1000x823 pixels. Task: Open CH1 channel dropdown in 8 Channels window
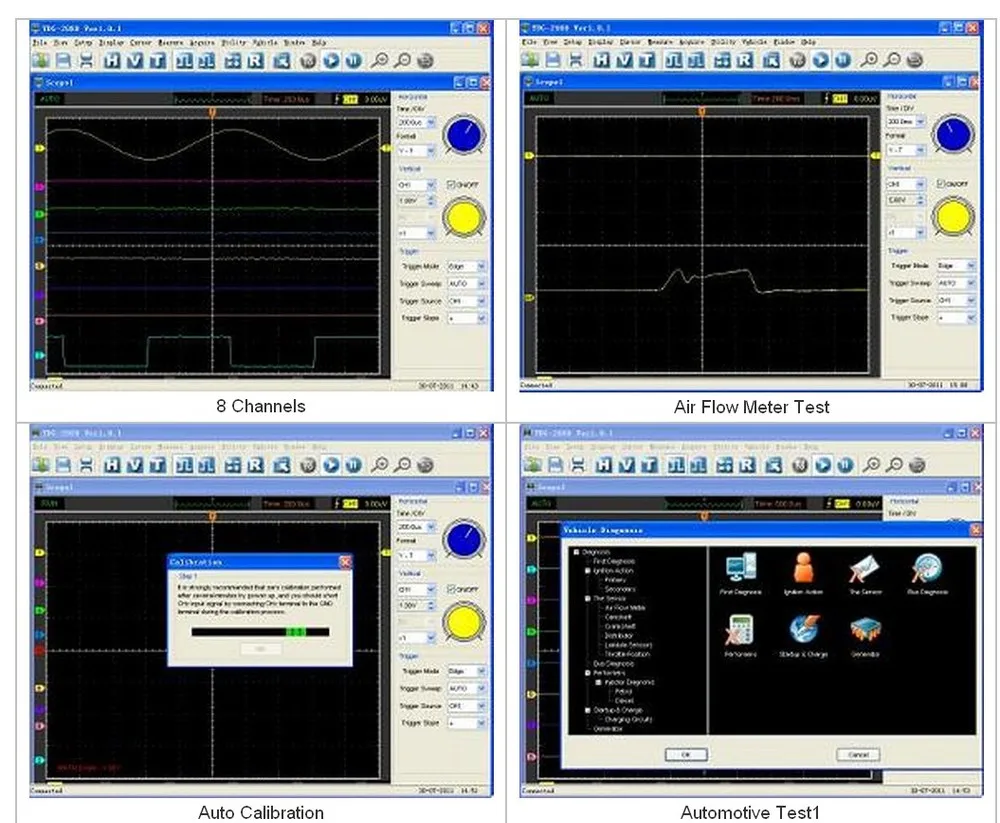(416, 185)
